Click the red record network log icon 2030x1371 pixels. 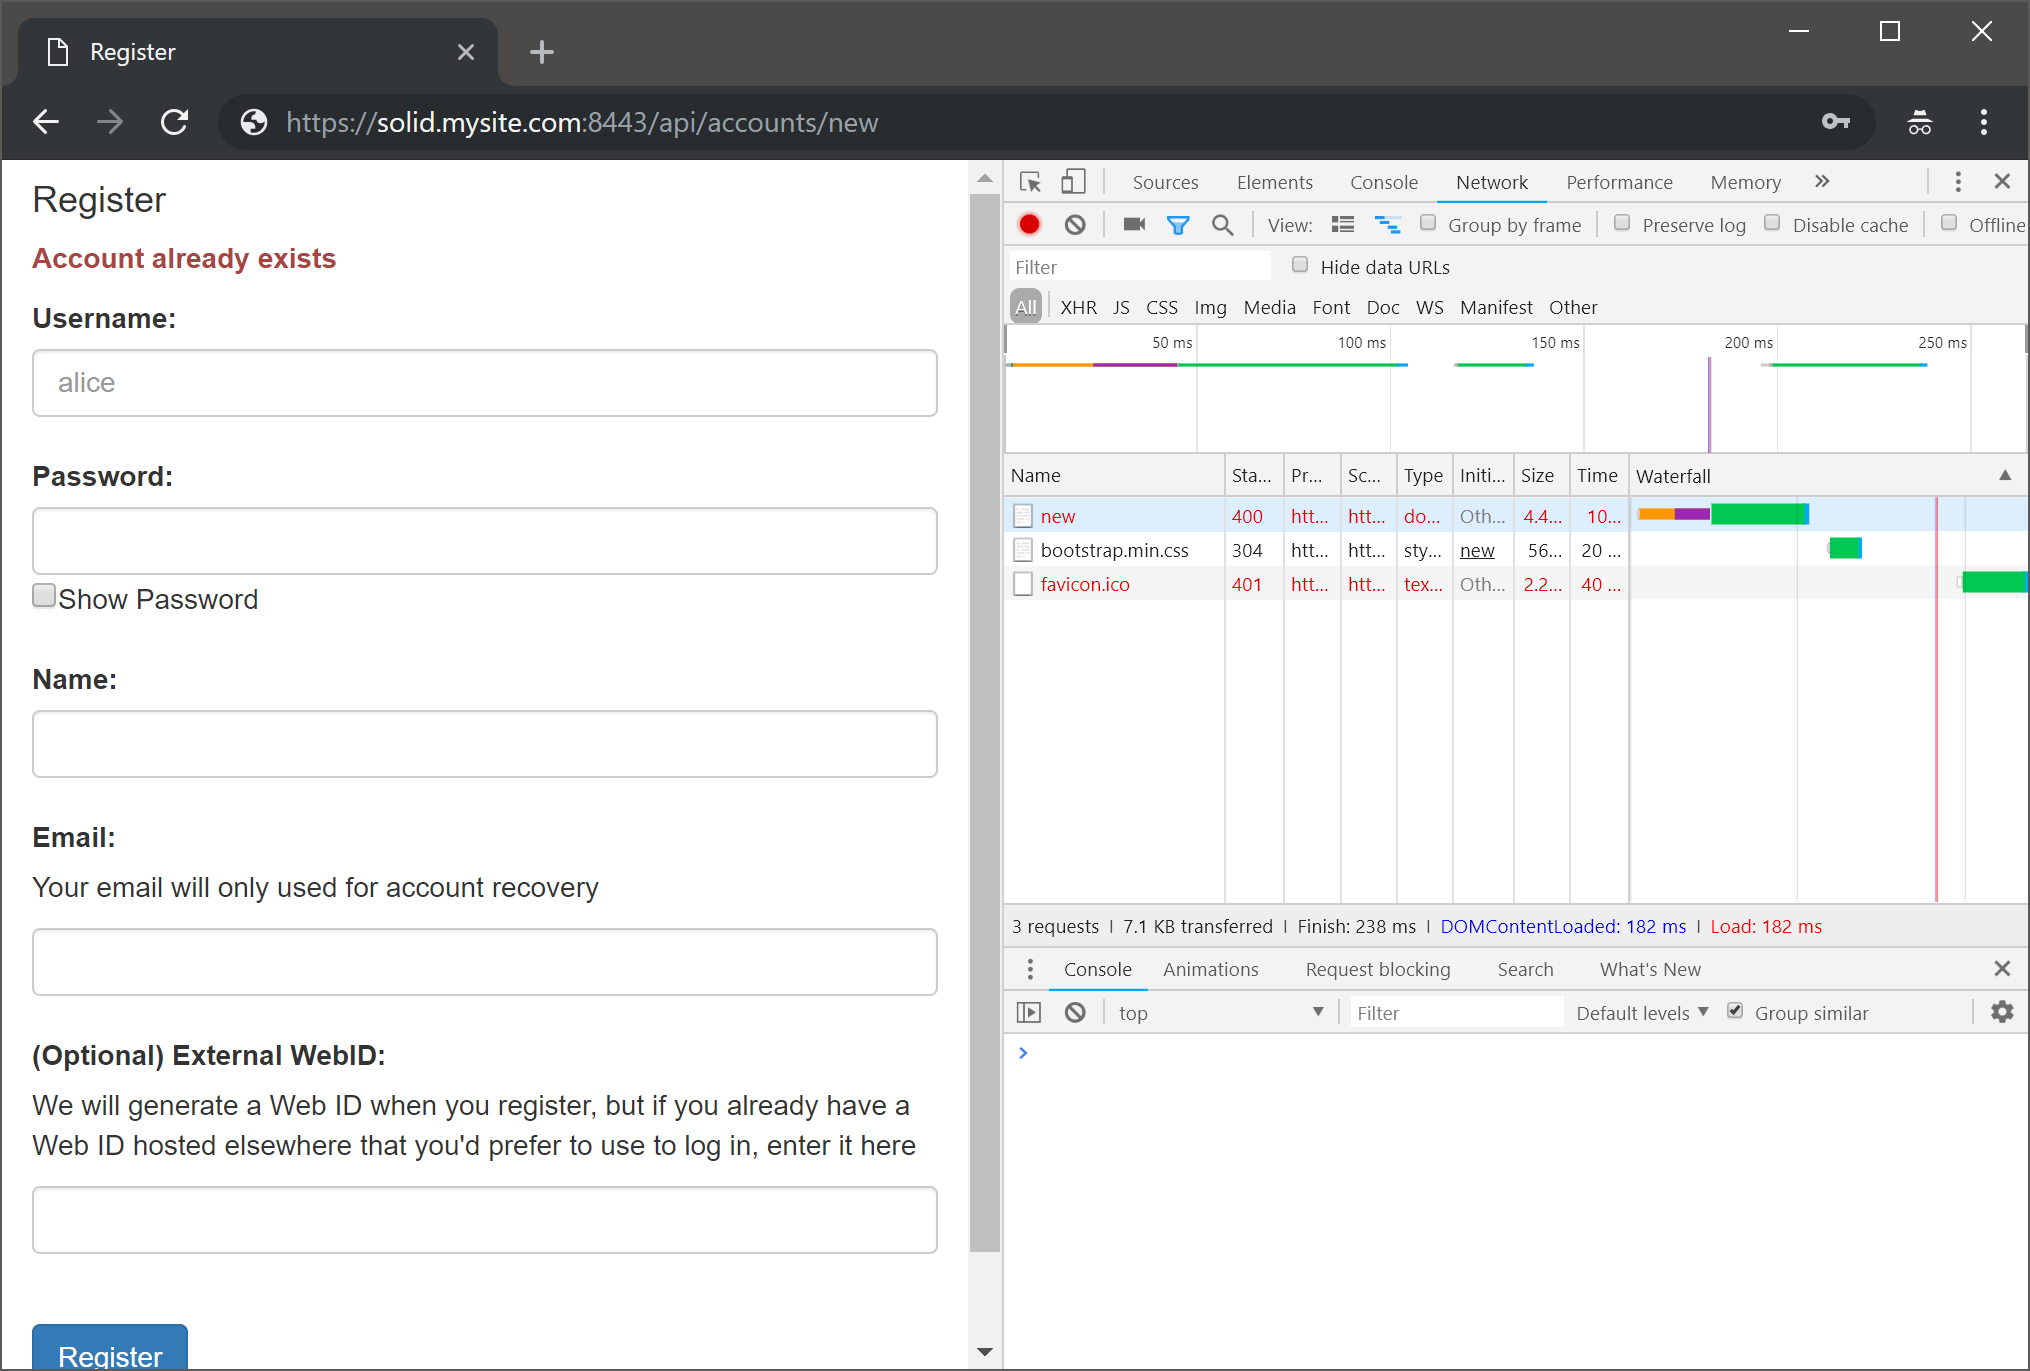[1029, 224]
